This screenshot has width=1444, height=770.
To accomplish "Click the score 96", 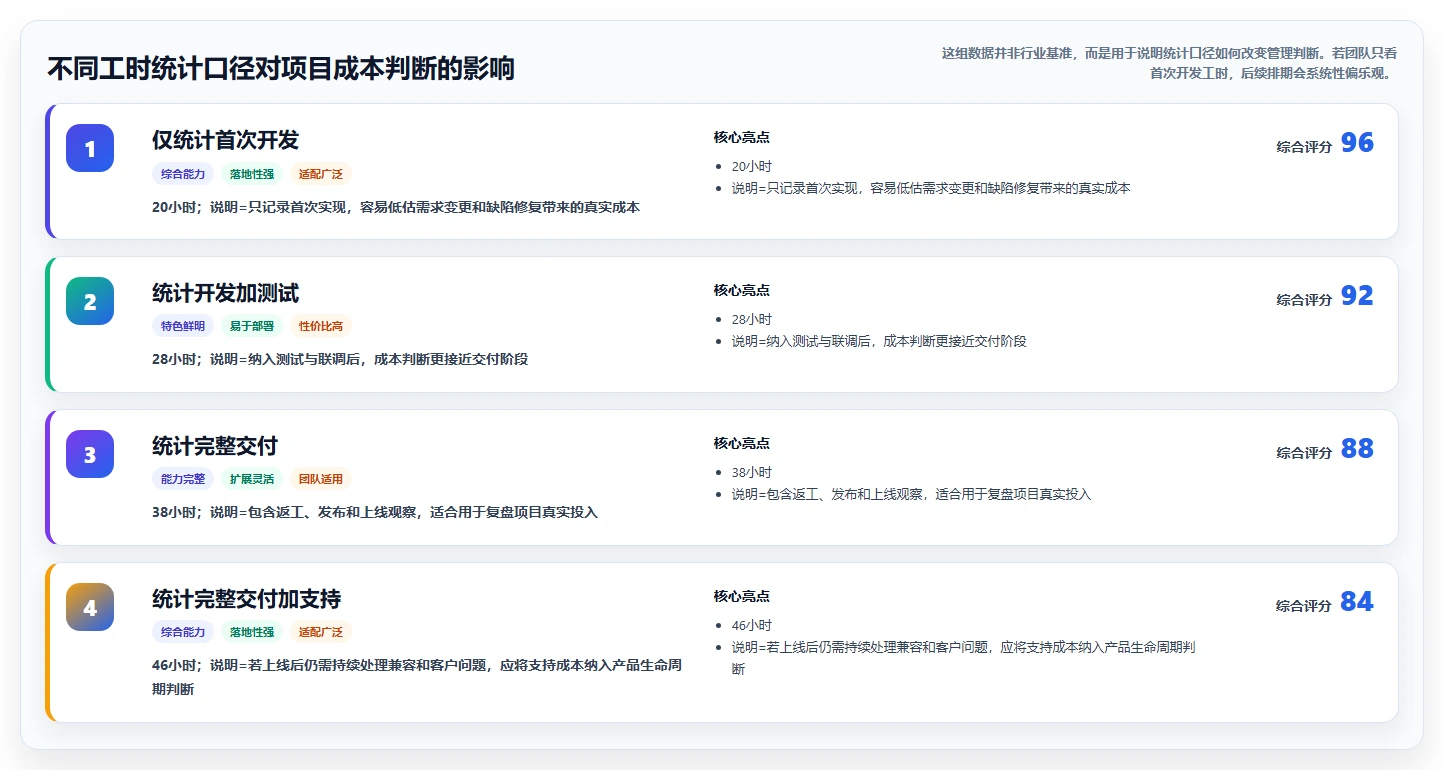I will click(1357, 143).
